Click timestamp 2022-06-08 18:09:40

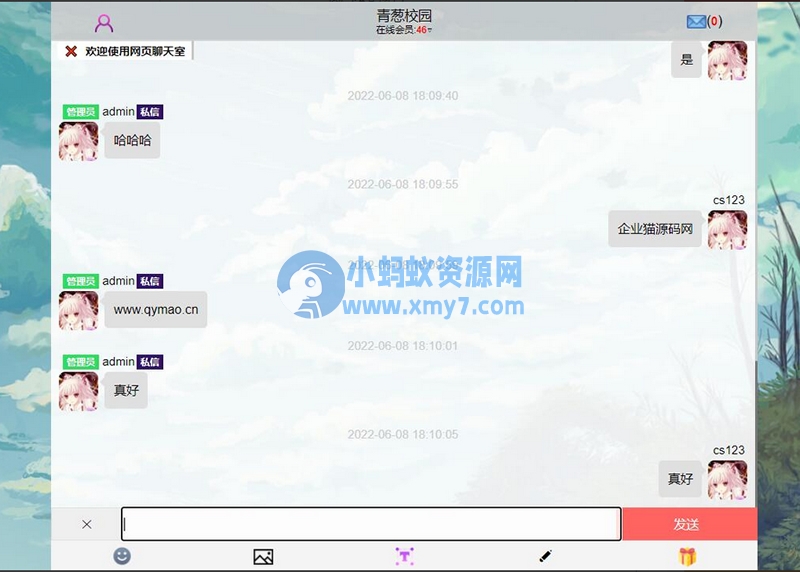[x=403, y=95]
